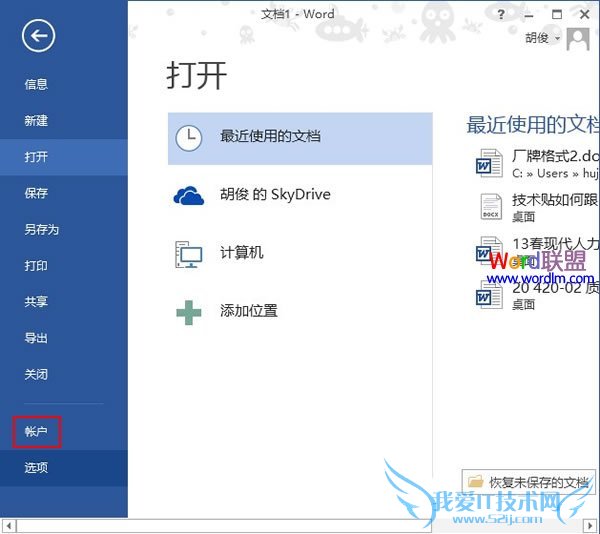Viewport: 600px width, 534px height.
Task: Click the horizontal scrollbar left arrow
Action: 8,526
